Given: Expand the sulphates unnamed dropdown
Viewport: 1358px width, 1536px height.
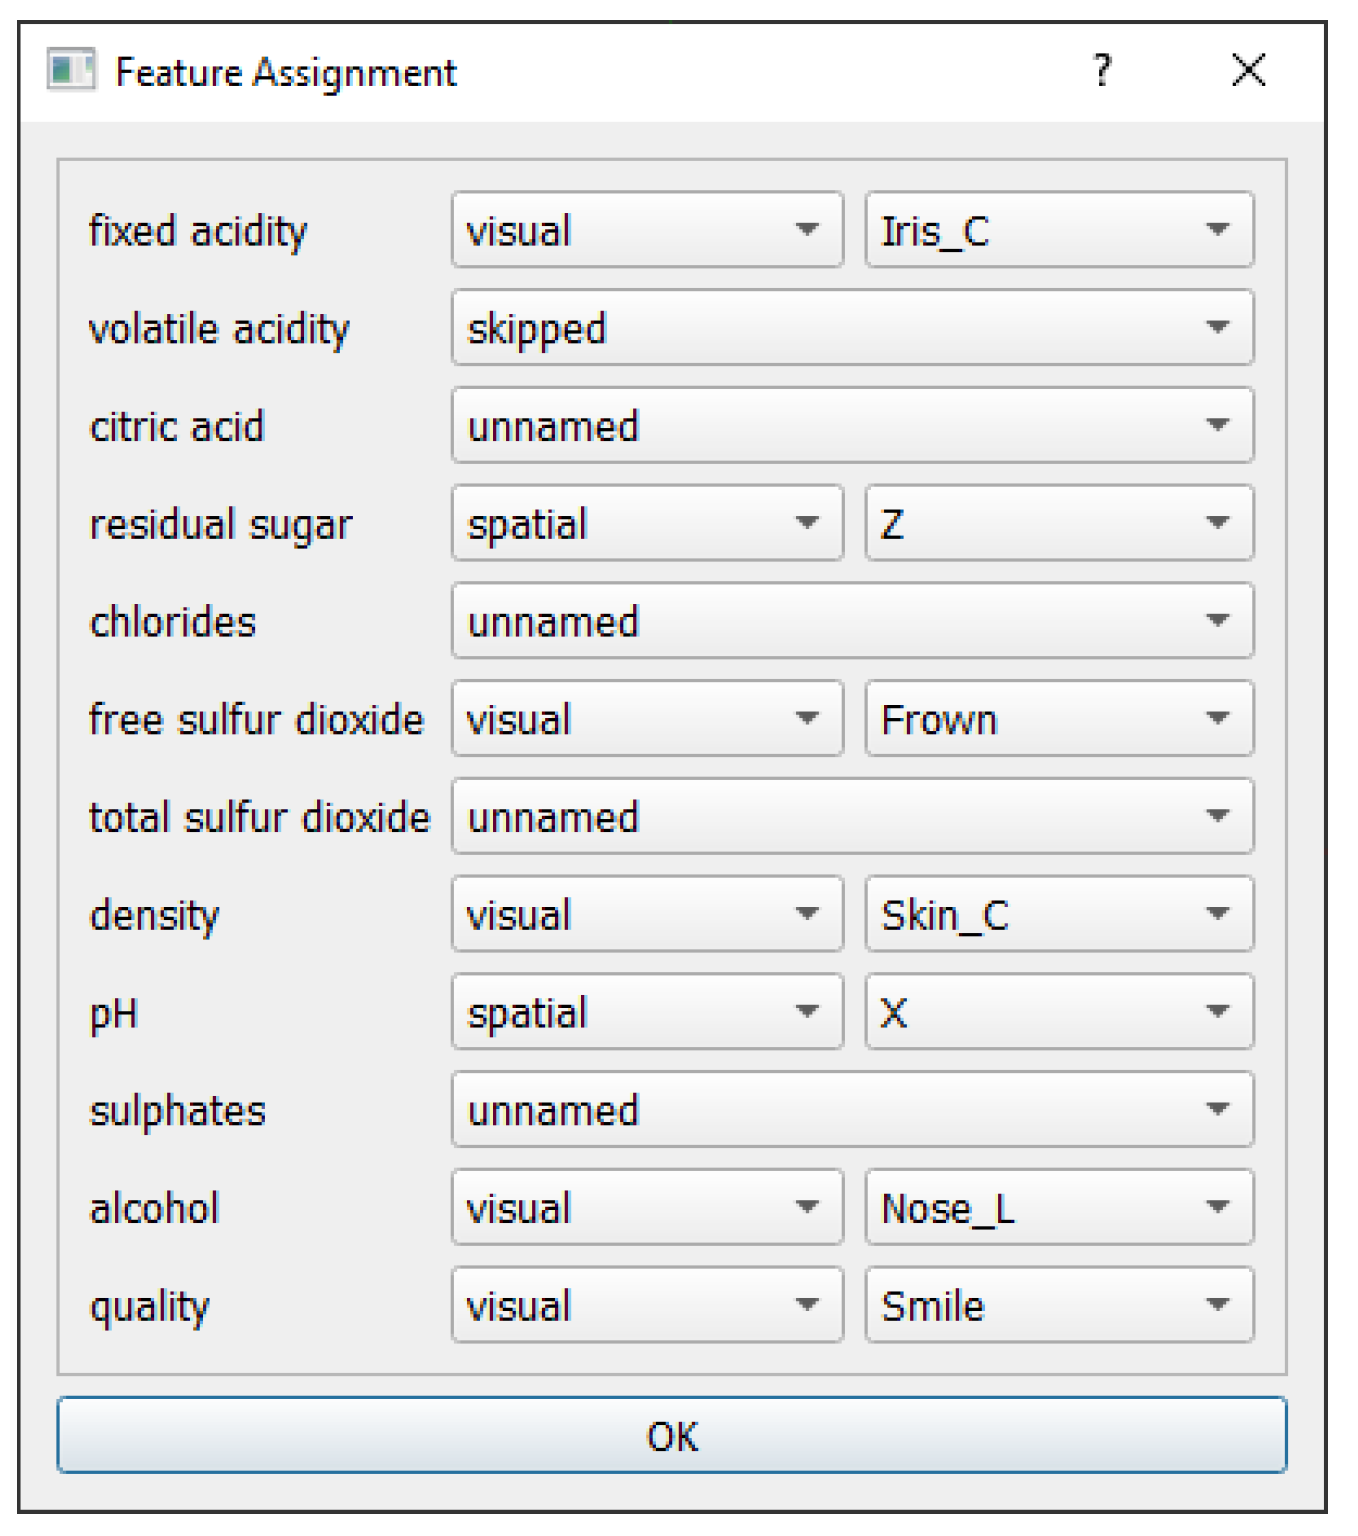Looking at the screenshot, I should click(852, 1110).
